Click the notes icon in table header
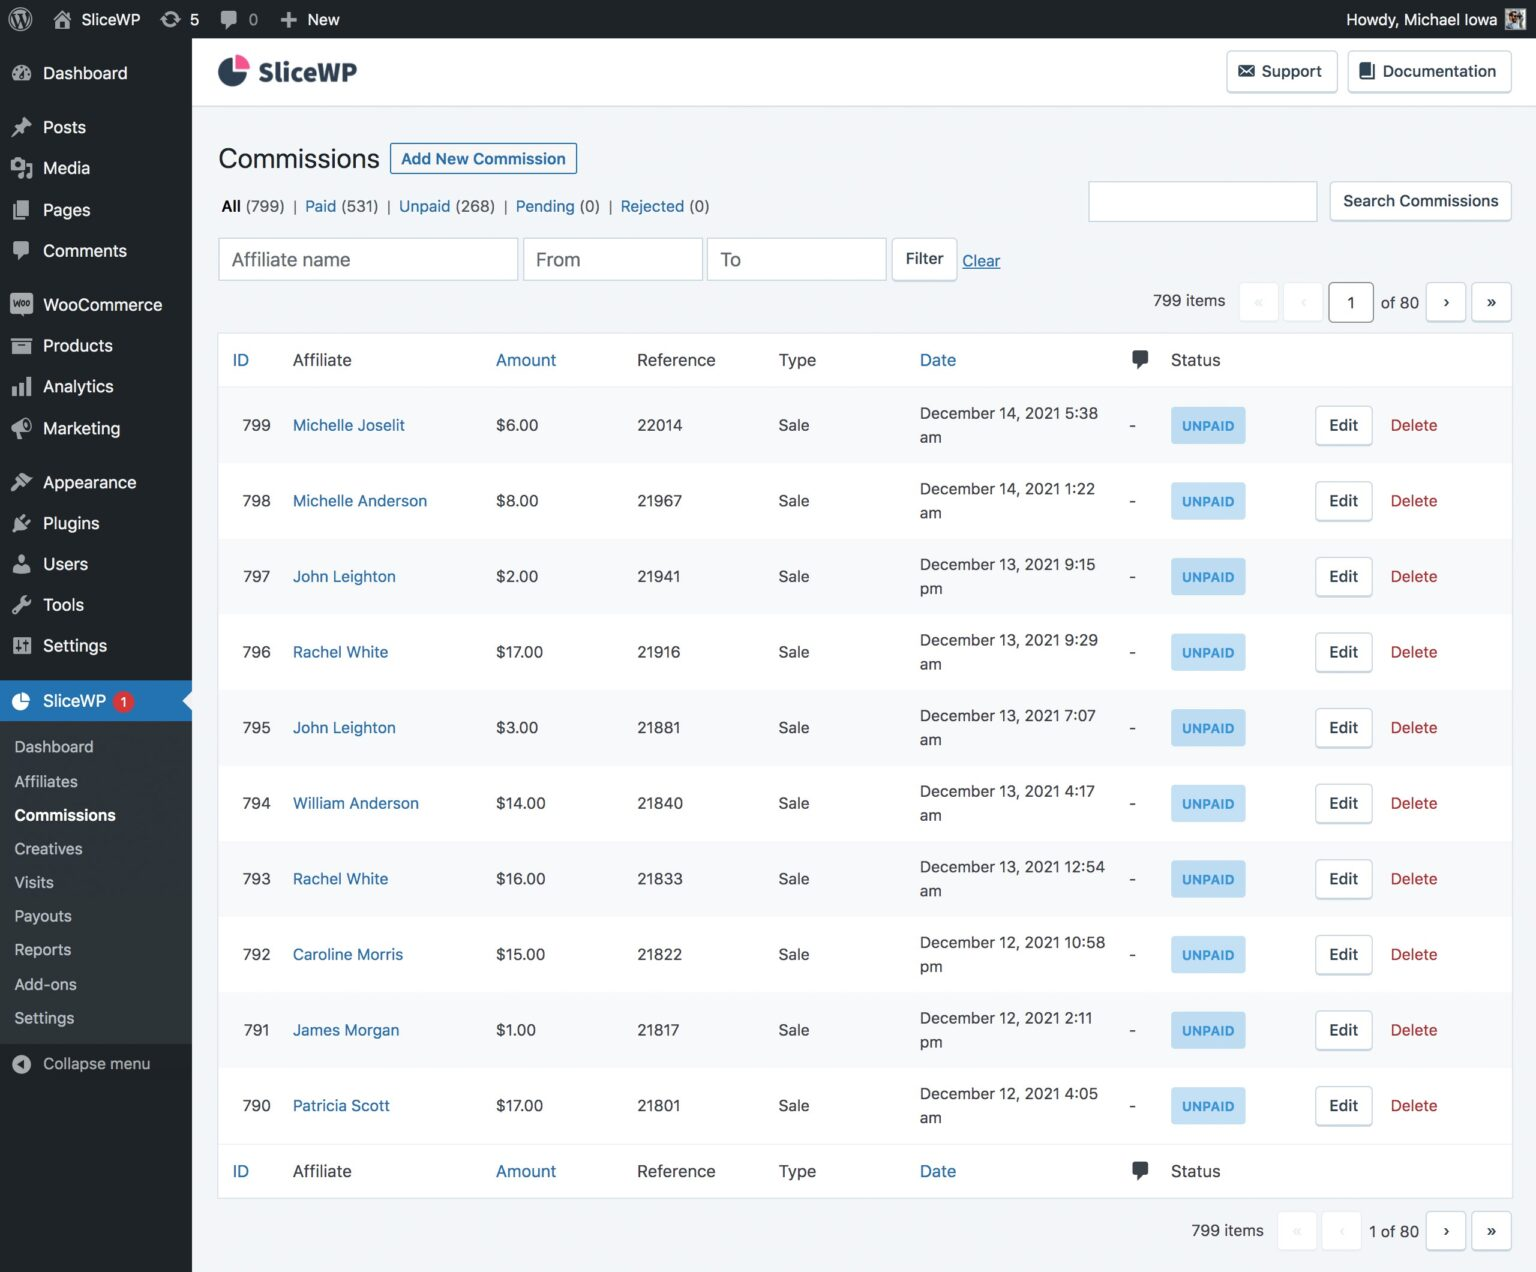This screenshot has height=1272, width=1536. click(1139, 359)
